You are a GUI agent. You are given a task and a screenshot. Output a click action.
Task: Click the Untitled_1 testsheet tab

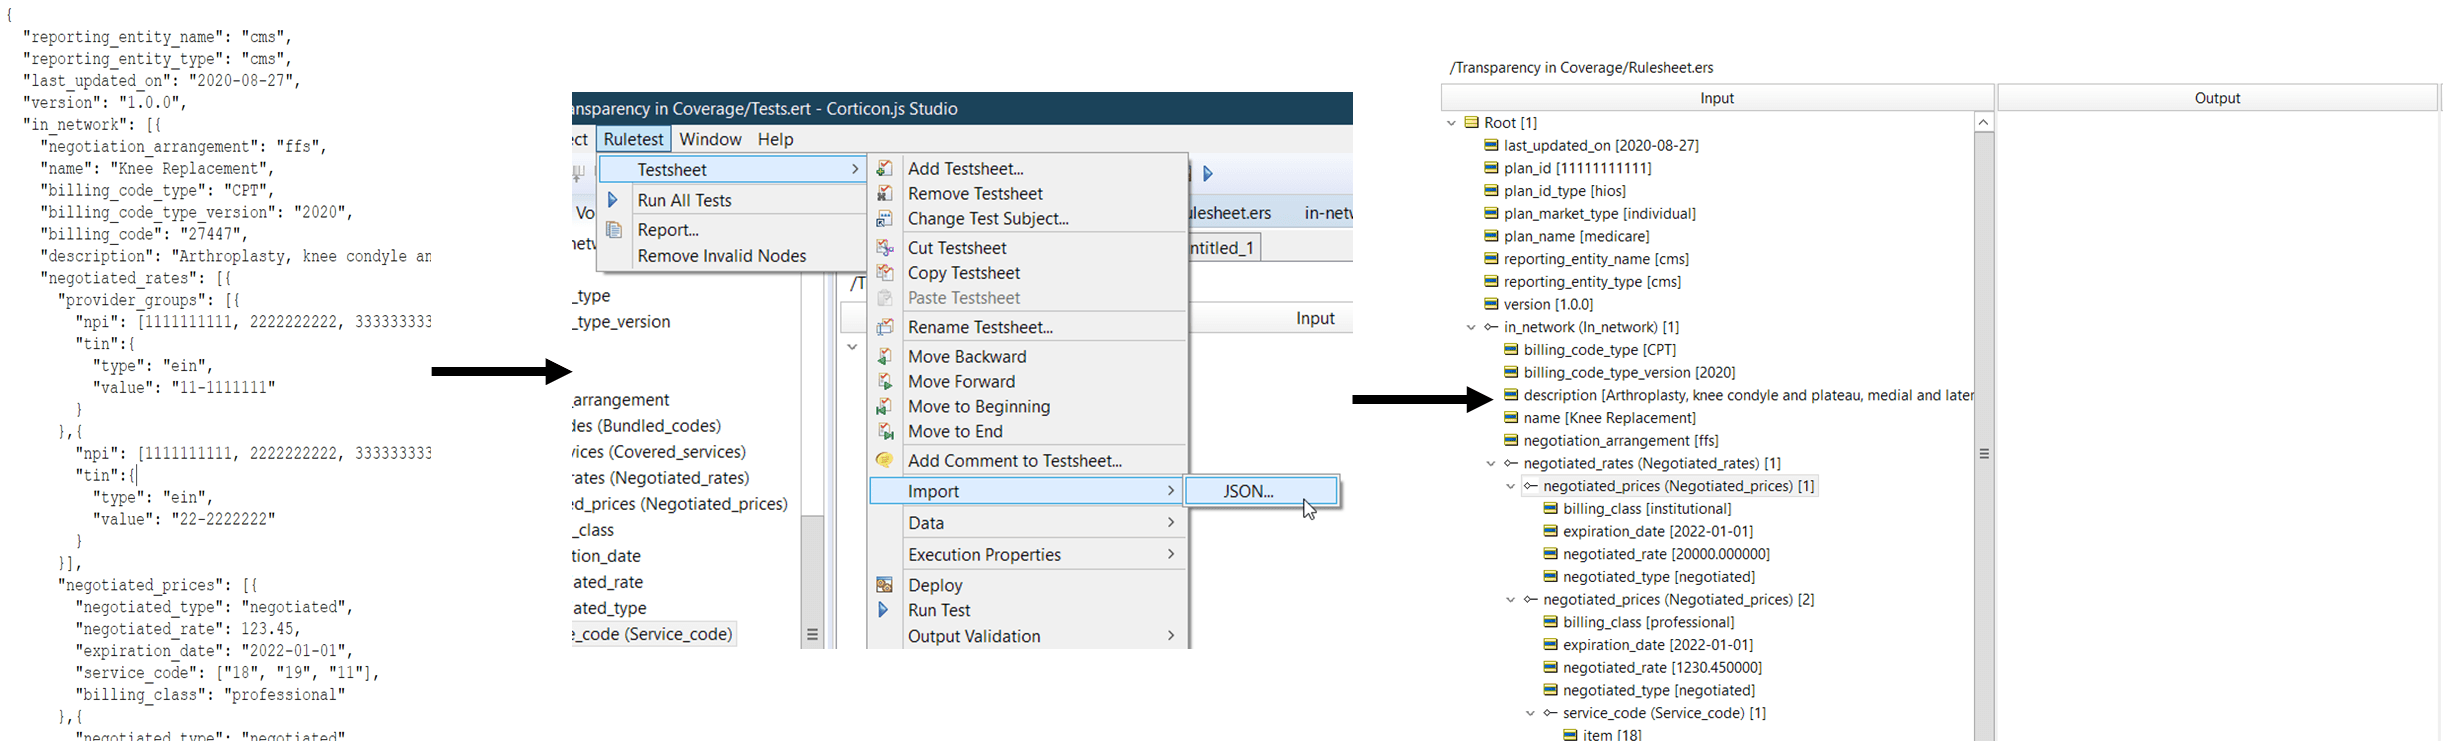(1222, 248)
